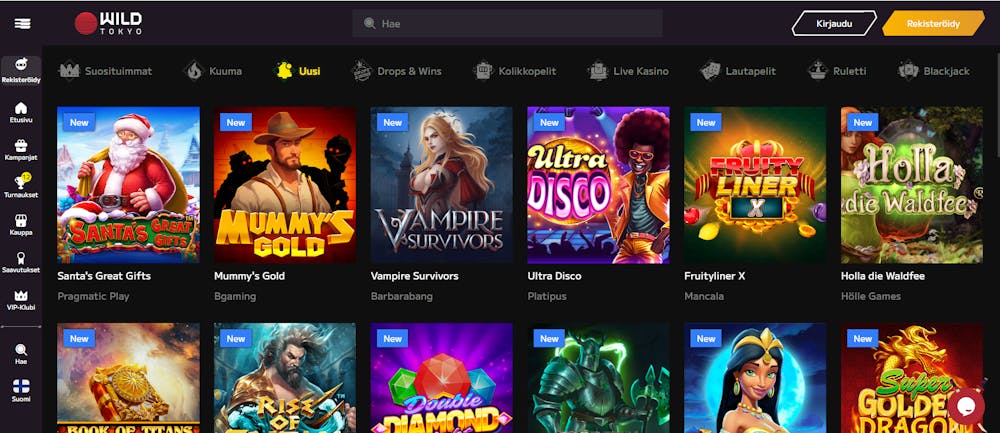
Task: Click the Suosituimmat crown icon
Action: pyautogui.click(x=69, y=71)
